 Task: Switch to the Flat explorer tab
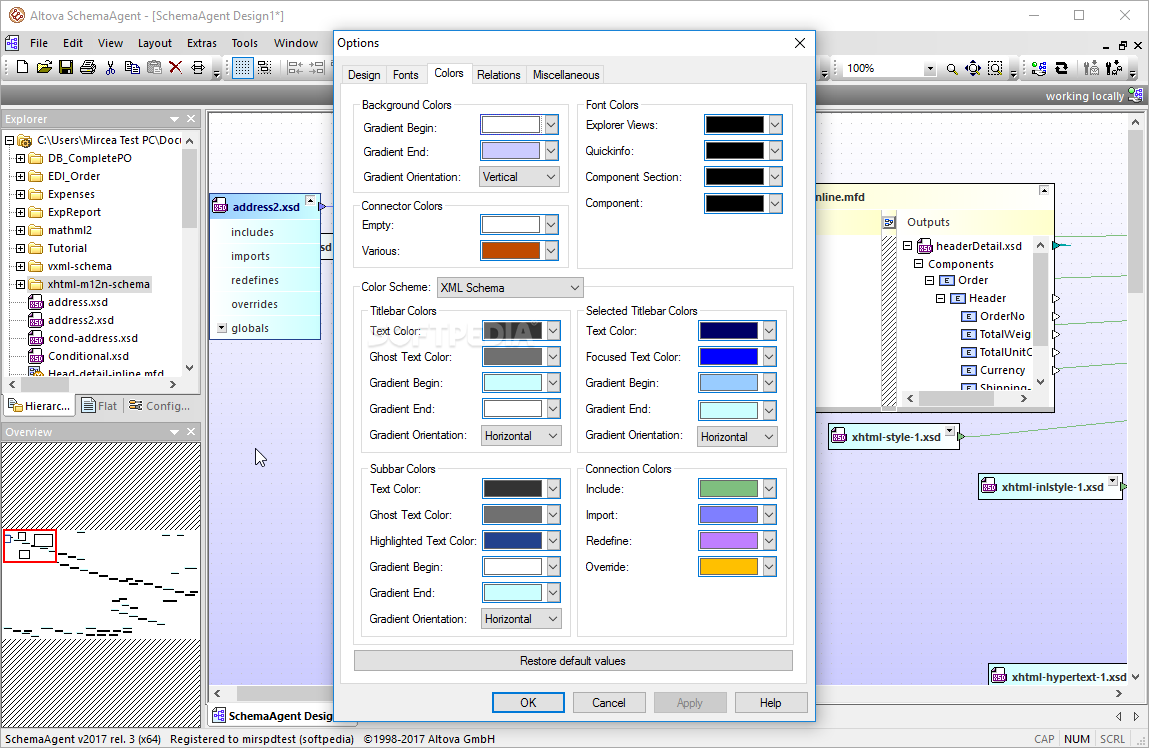[100, 406]
